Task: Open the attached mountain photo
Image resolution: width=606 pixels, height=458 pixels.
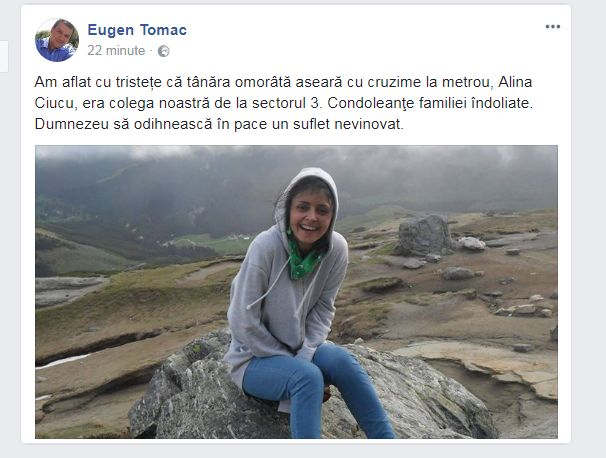Action: (296, 292)
